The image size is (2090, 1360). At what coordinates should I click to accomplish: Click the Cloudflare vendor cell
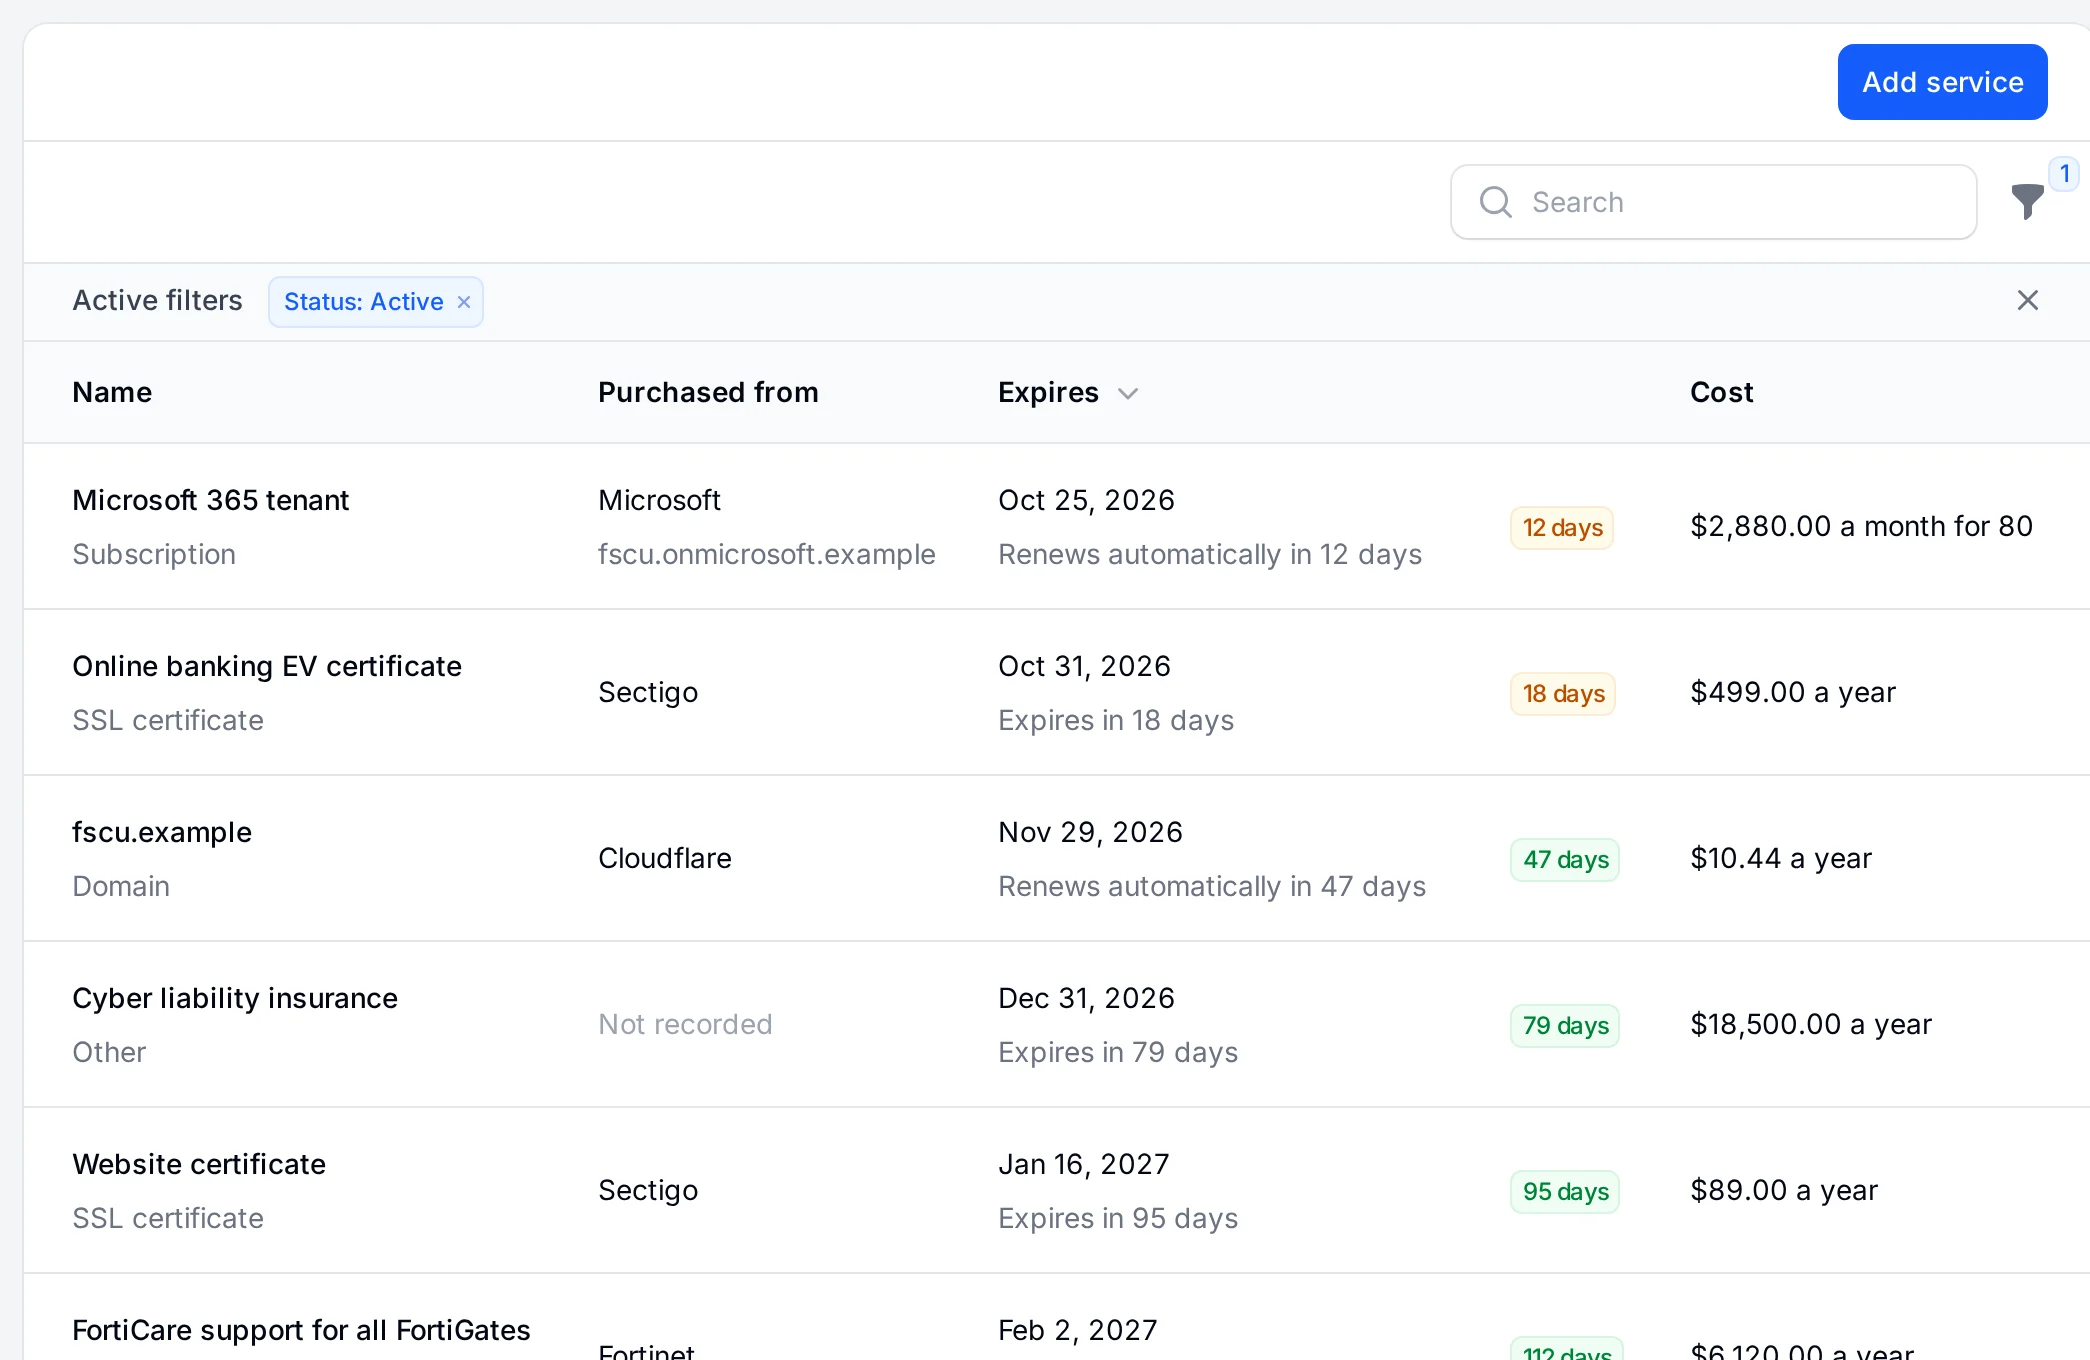pyautogui.click(x=665, y=858)
